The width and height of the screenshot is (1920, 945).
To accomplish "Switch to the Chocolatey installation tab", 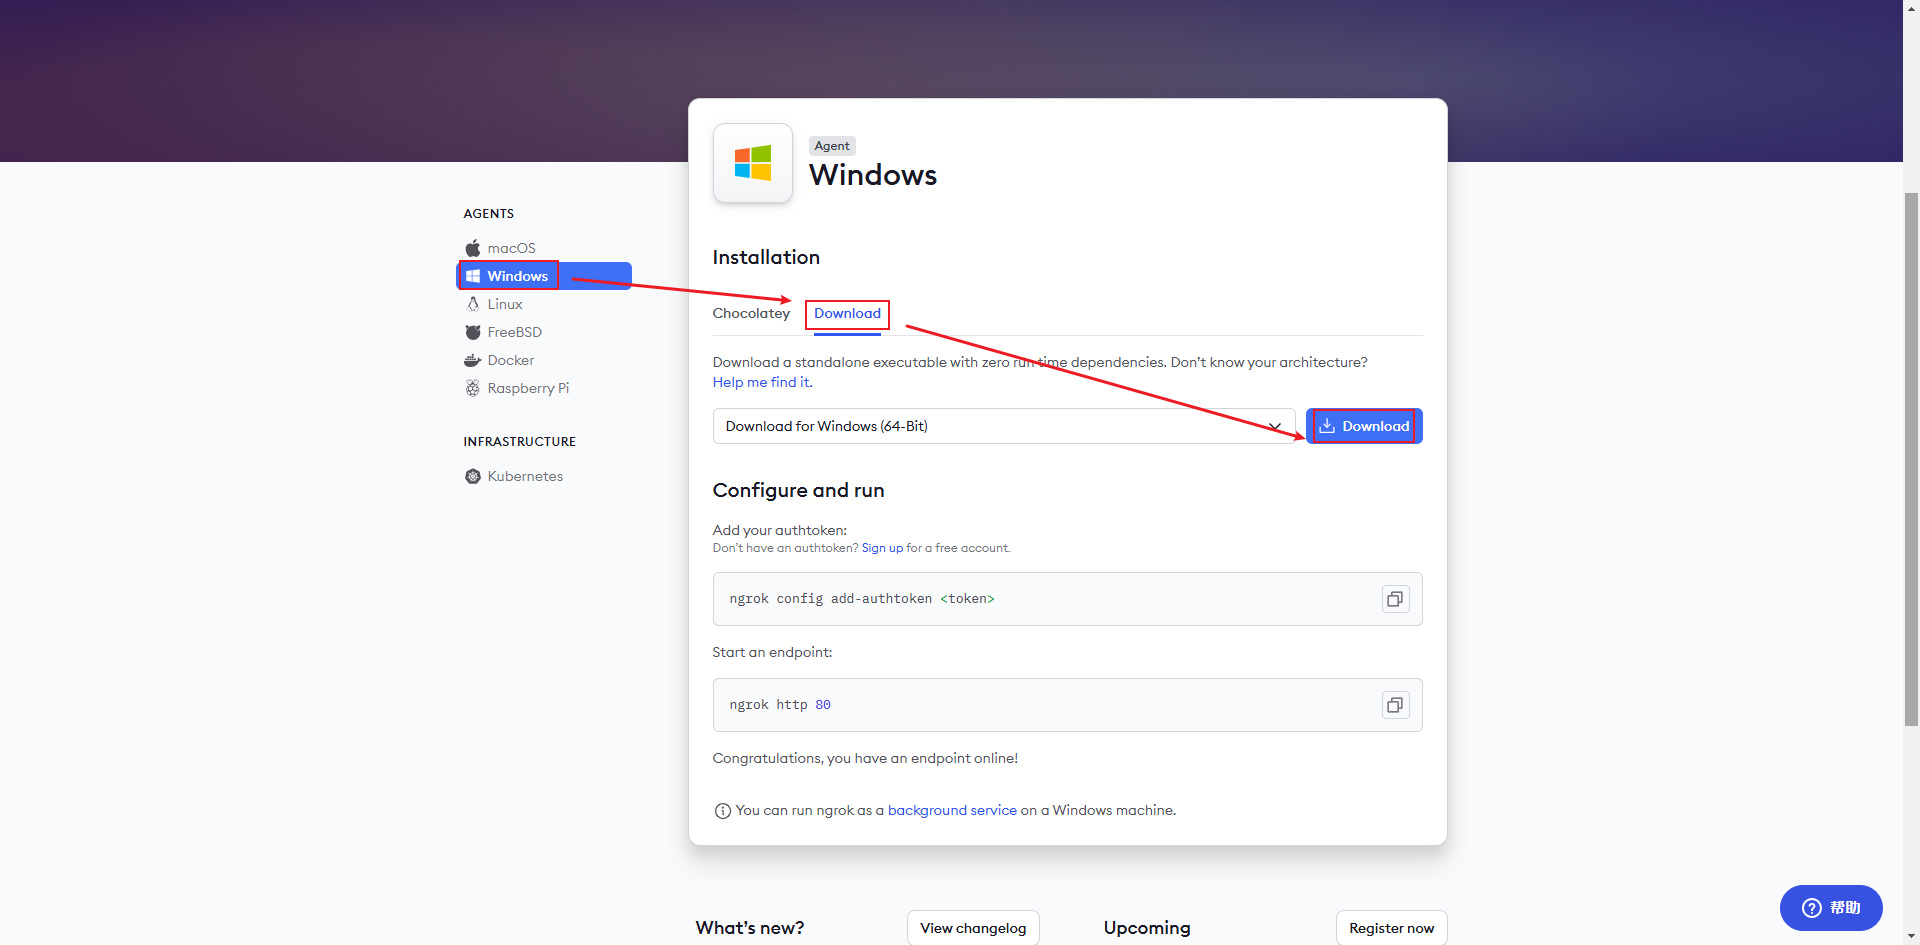I will [x=751, y=313].
